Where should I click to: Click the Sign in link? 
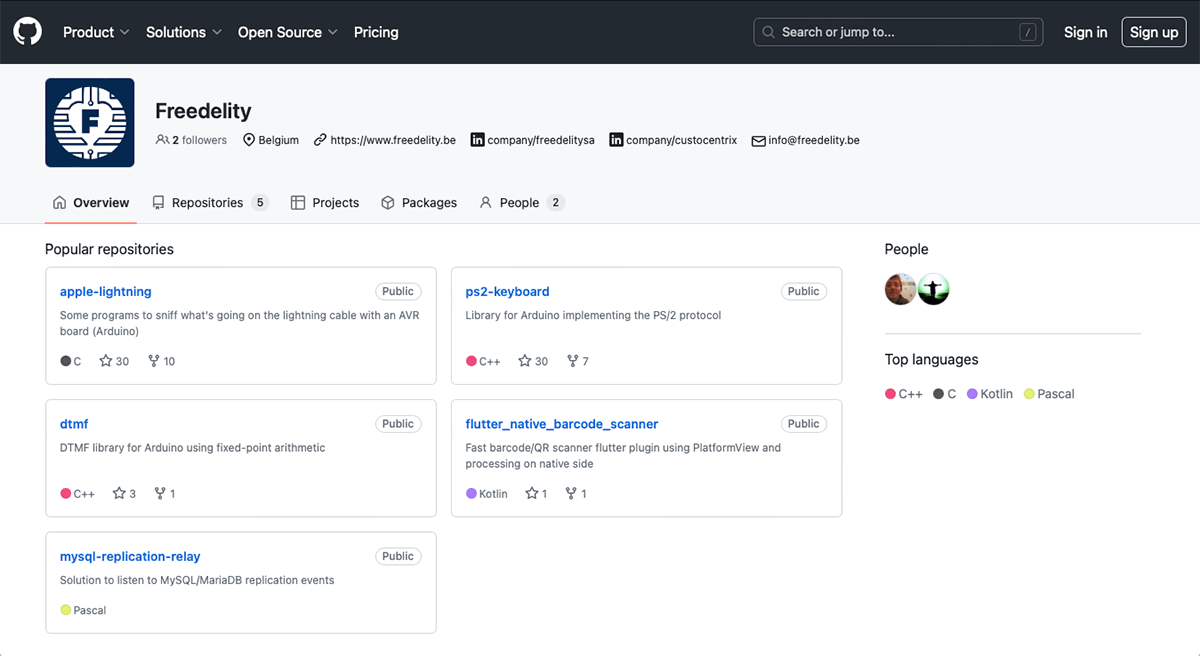[1085, 32]
